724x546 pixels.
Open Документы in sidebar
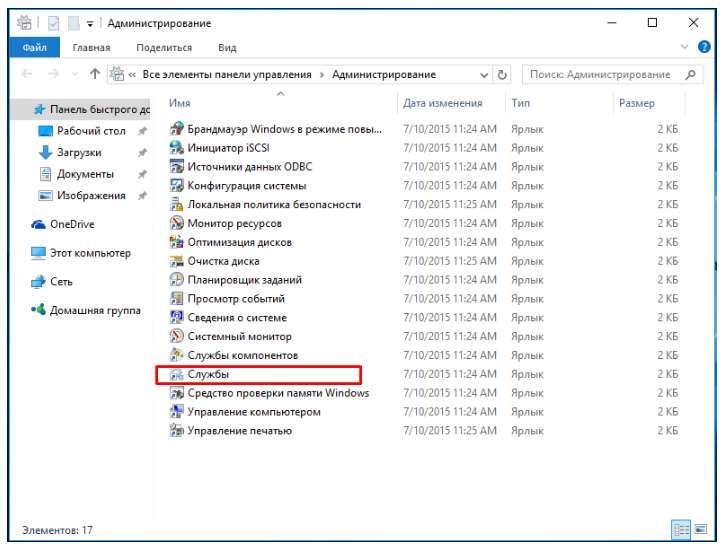[x=85, y=174]
